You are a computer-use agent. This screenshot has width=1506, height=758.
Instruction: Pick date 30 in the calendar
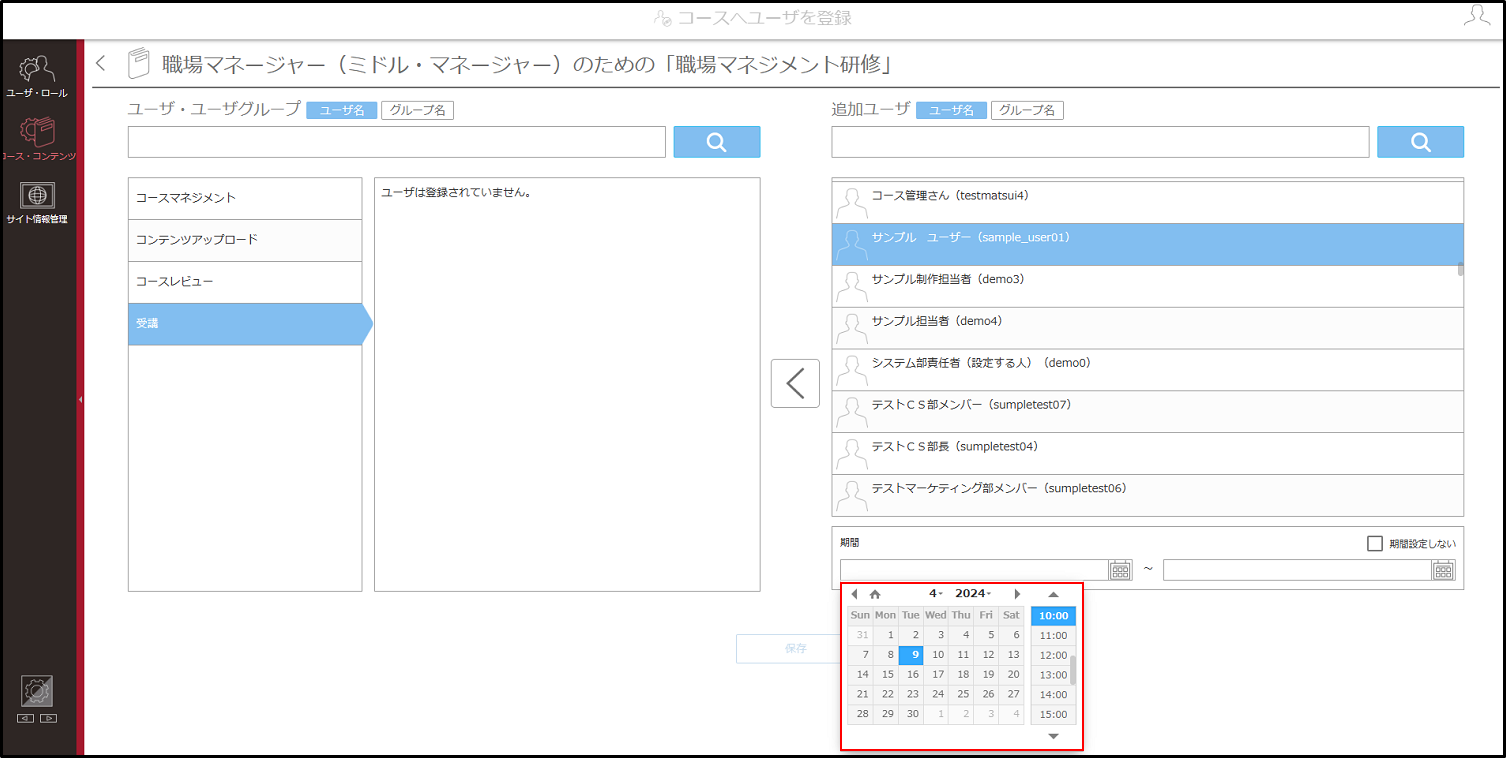[x=911, y=714]
